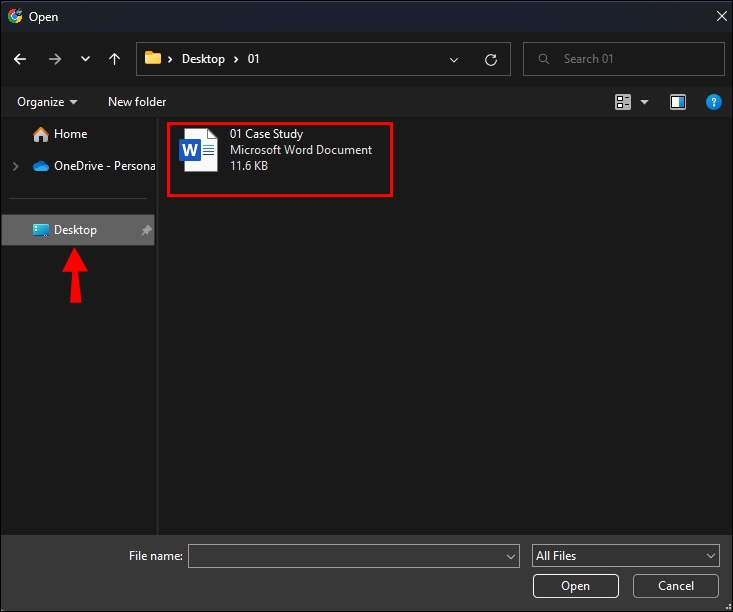
Task: Expand the address bar history dropdown
Action: coord(455,59)
